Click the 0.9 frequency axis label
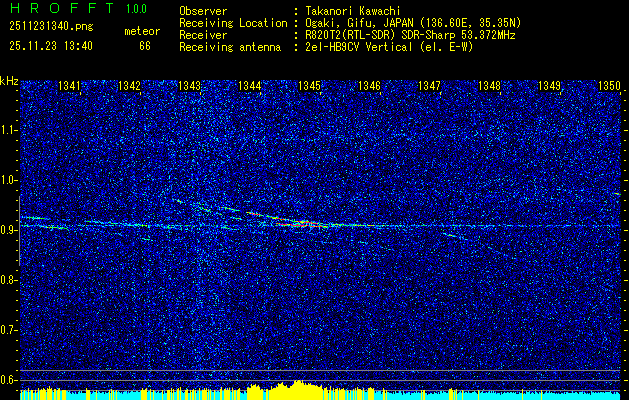 [x=9, y=230]
